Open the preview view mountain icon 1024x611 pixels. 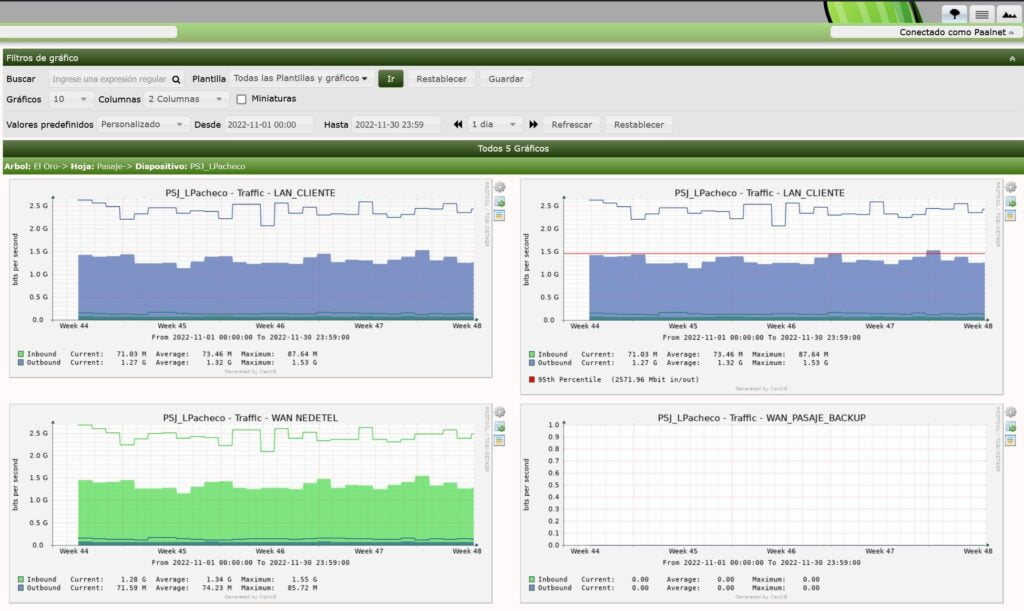(x=1009, y=13)
